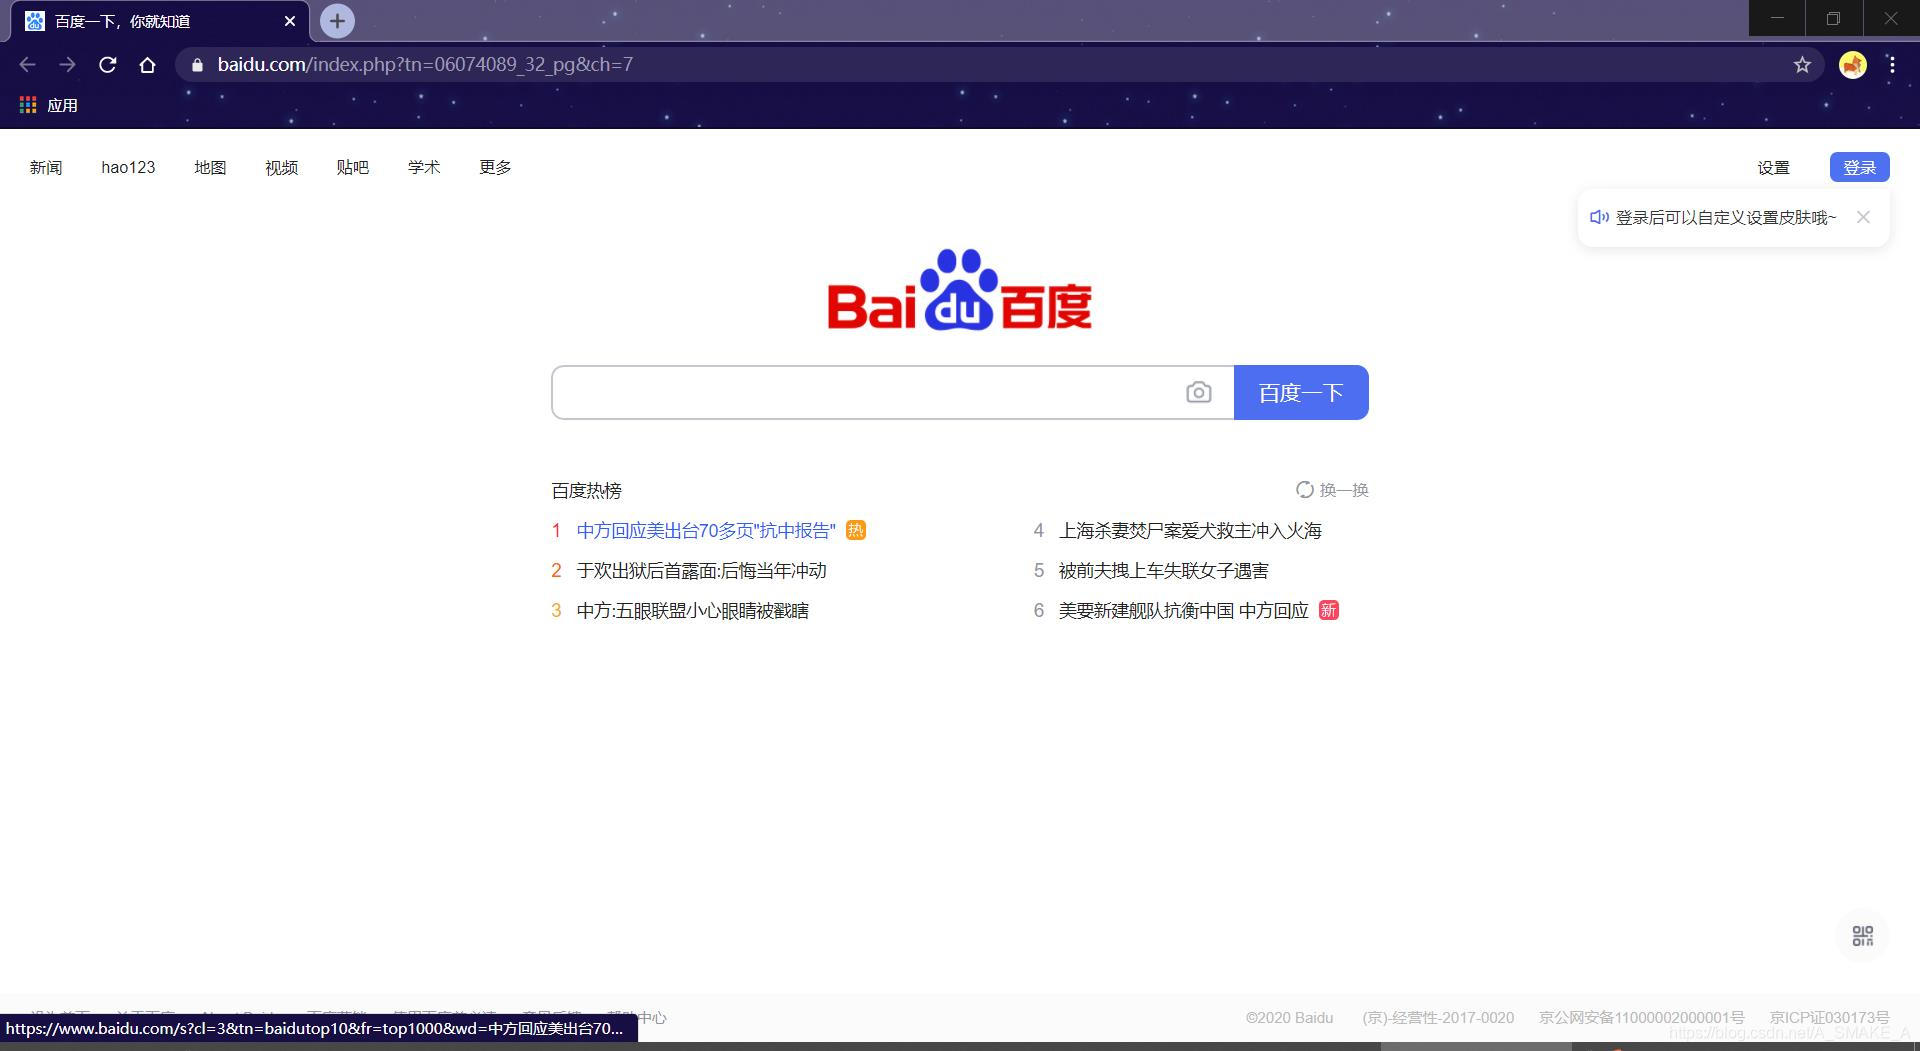Viewport: 1920px width, 1051px height.
Task: Click the 新 badge on hot item 6
Action: tap(1328, 610)
